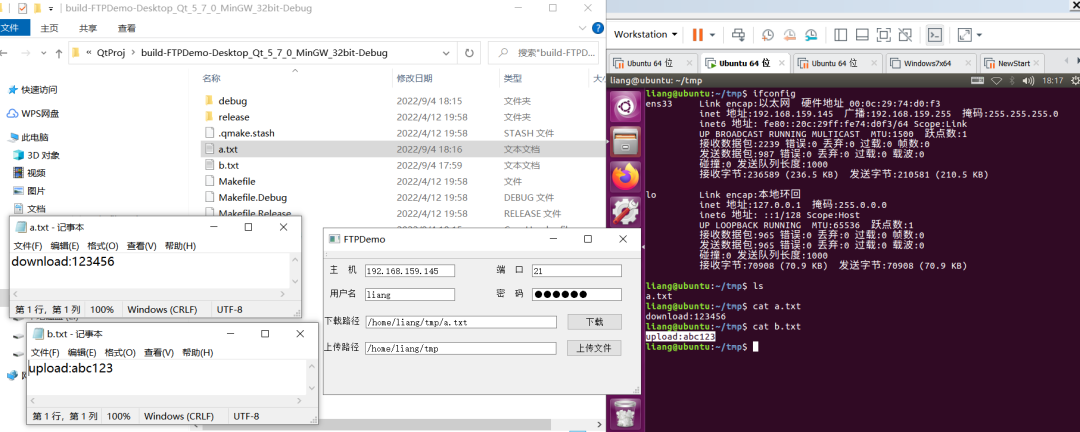
Task: Click the properties checkmark icon in quick access toolbar
Action: (x=21, y=8)
